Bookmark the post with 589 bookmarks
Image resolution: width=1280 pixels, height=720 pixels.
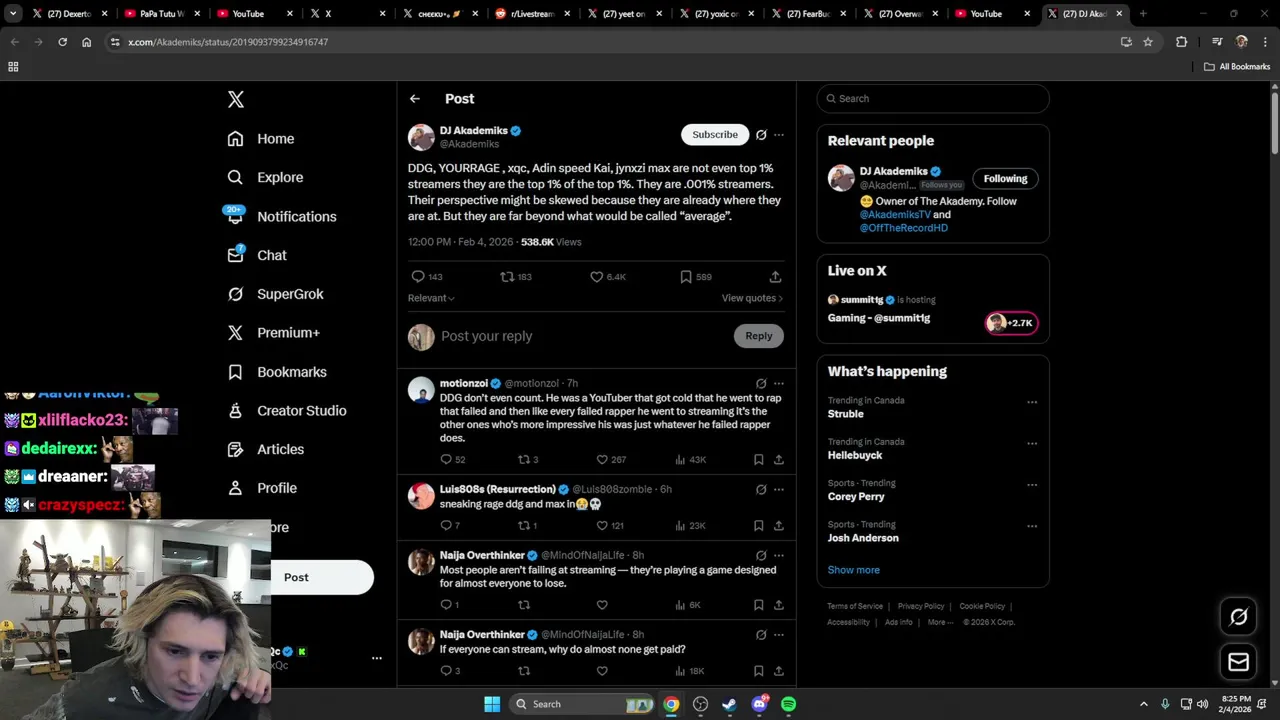tap(686, 277)
